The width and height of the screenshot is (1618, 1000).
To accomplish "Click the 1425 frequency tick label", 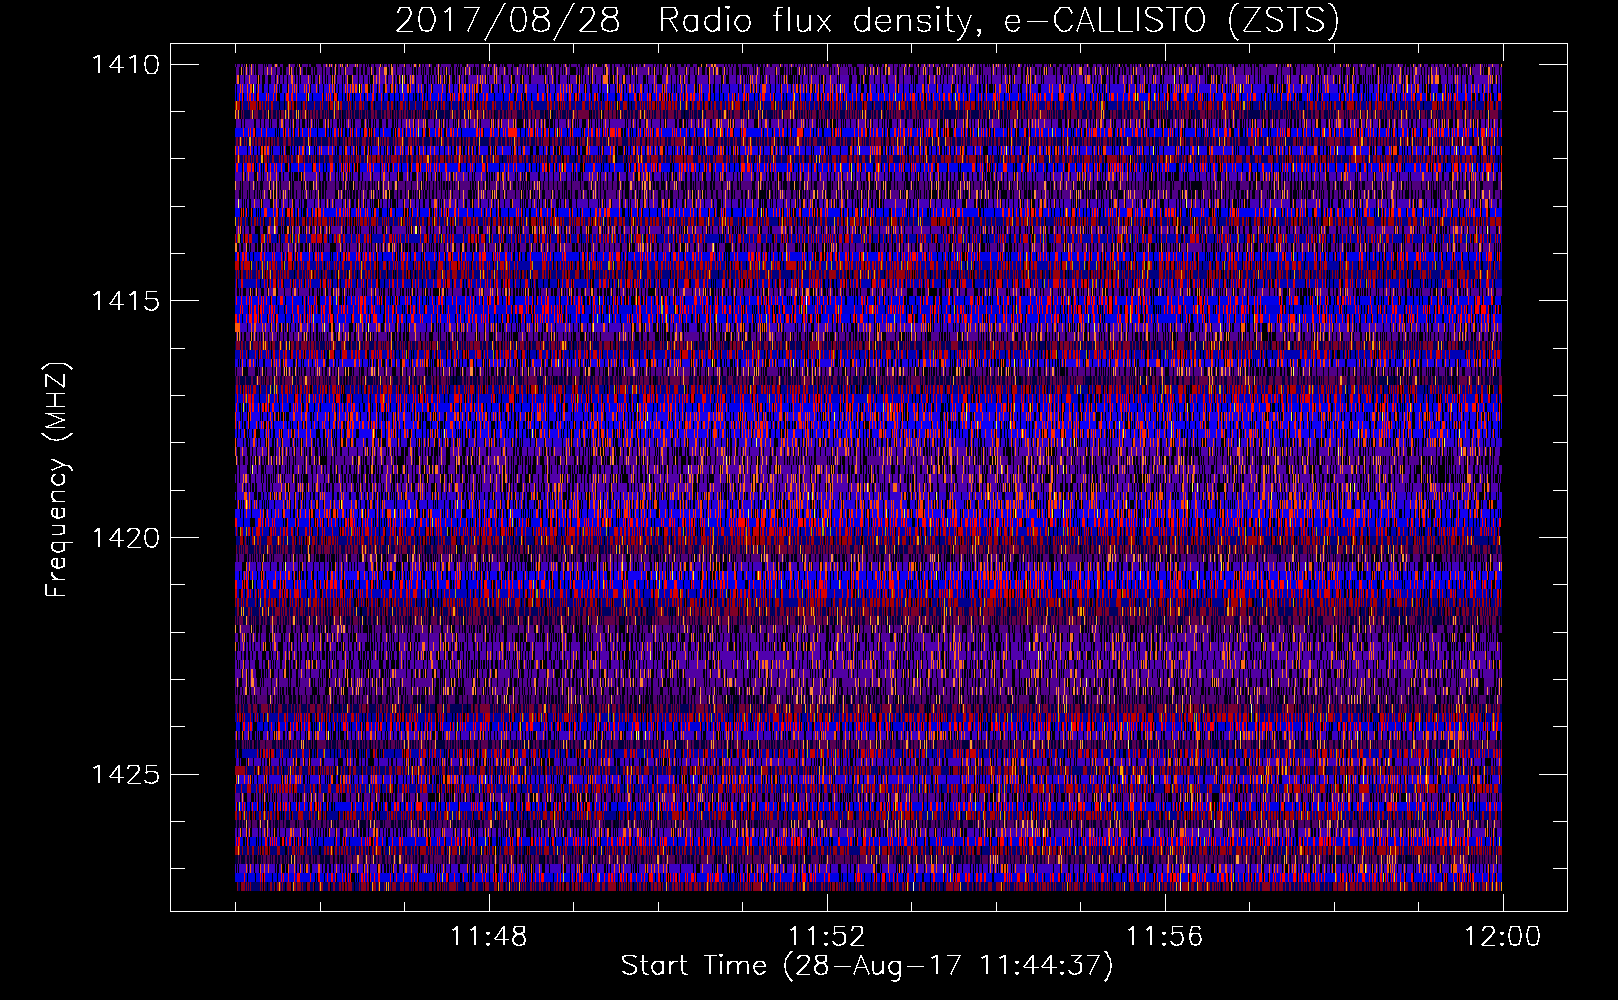I will (x=125, y=774).
